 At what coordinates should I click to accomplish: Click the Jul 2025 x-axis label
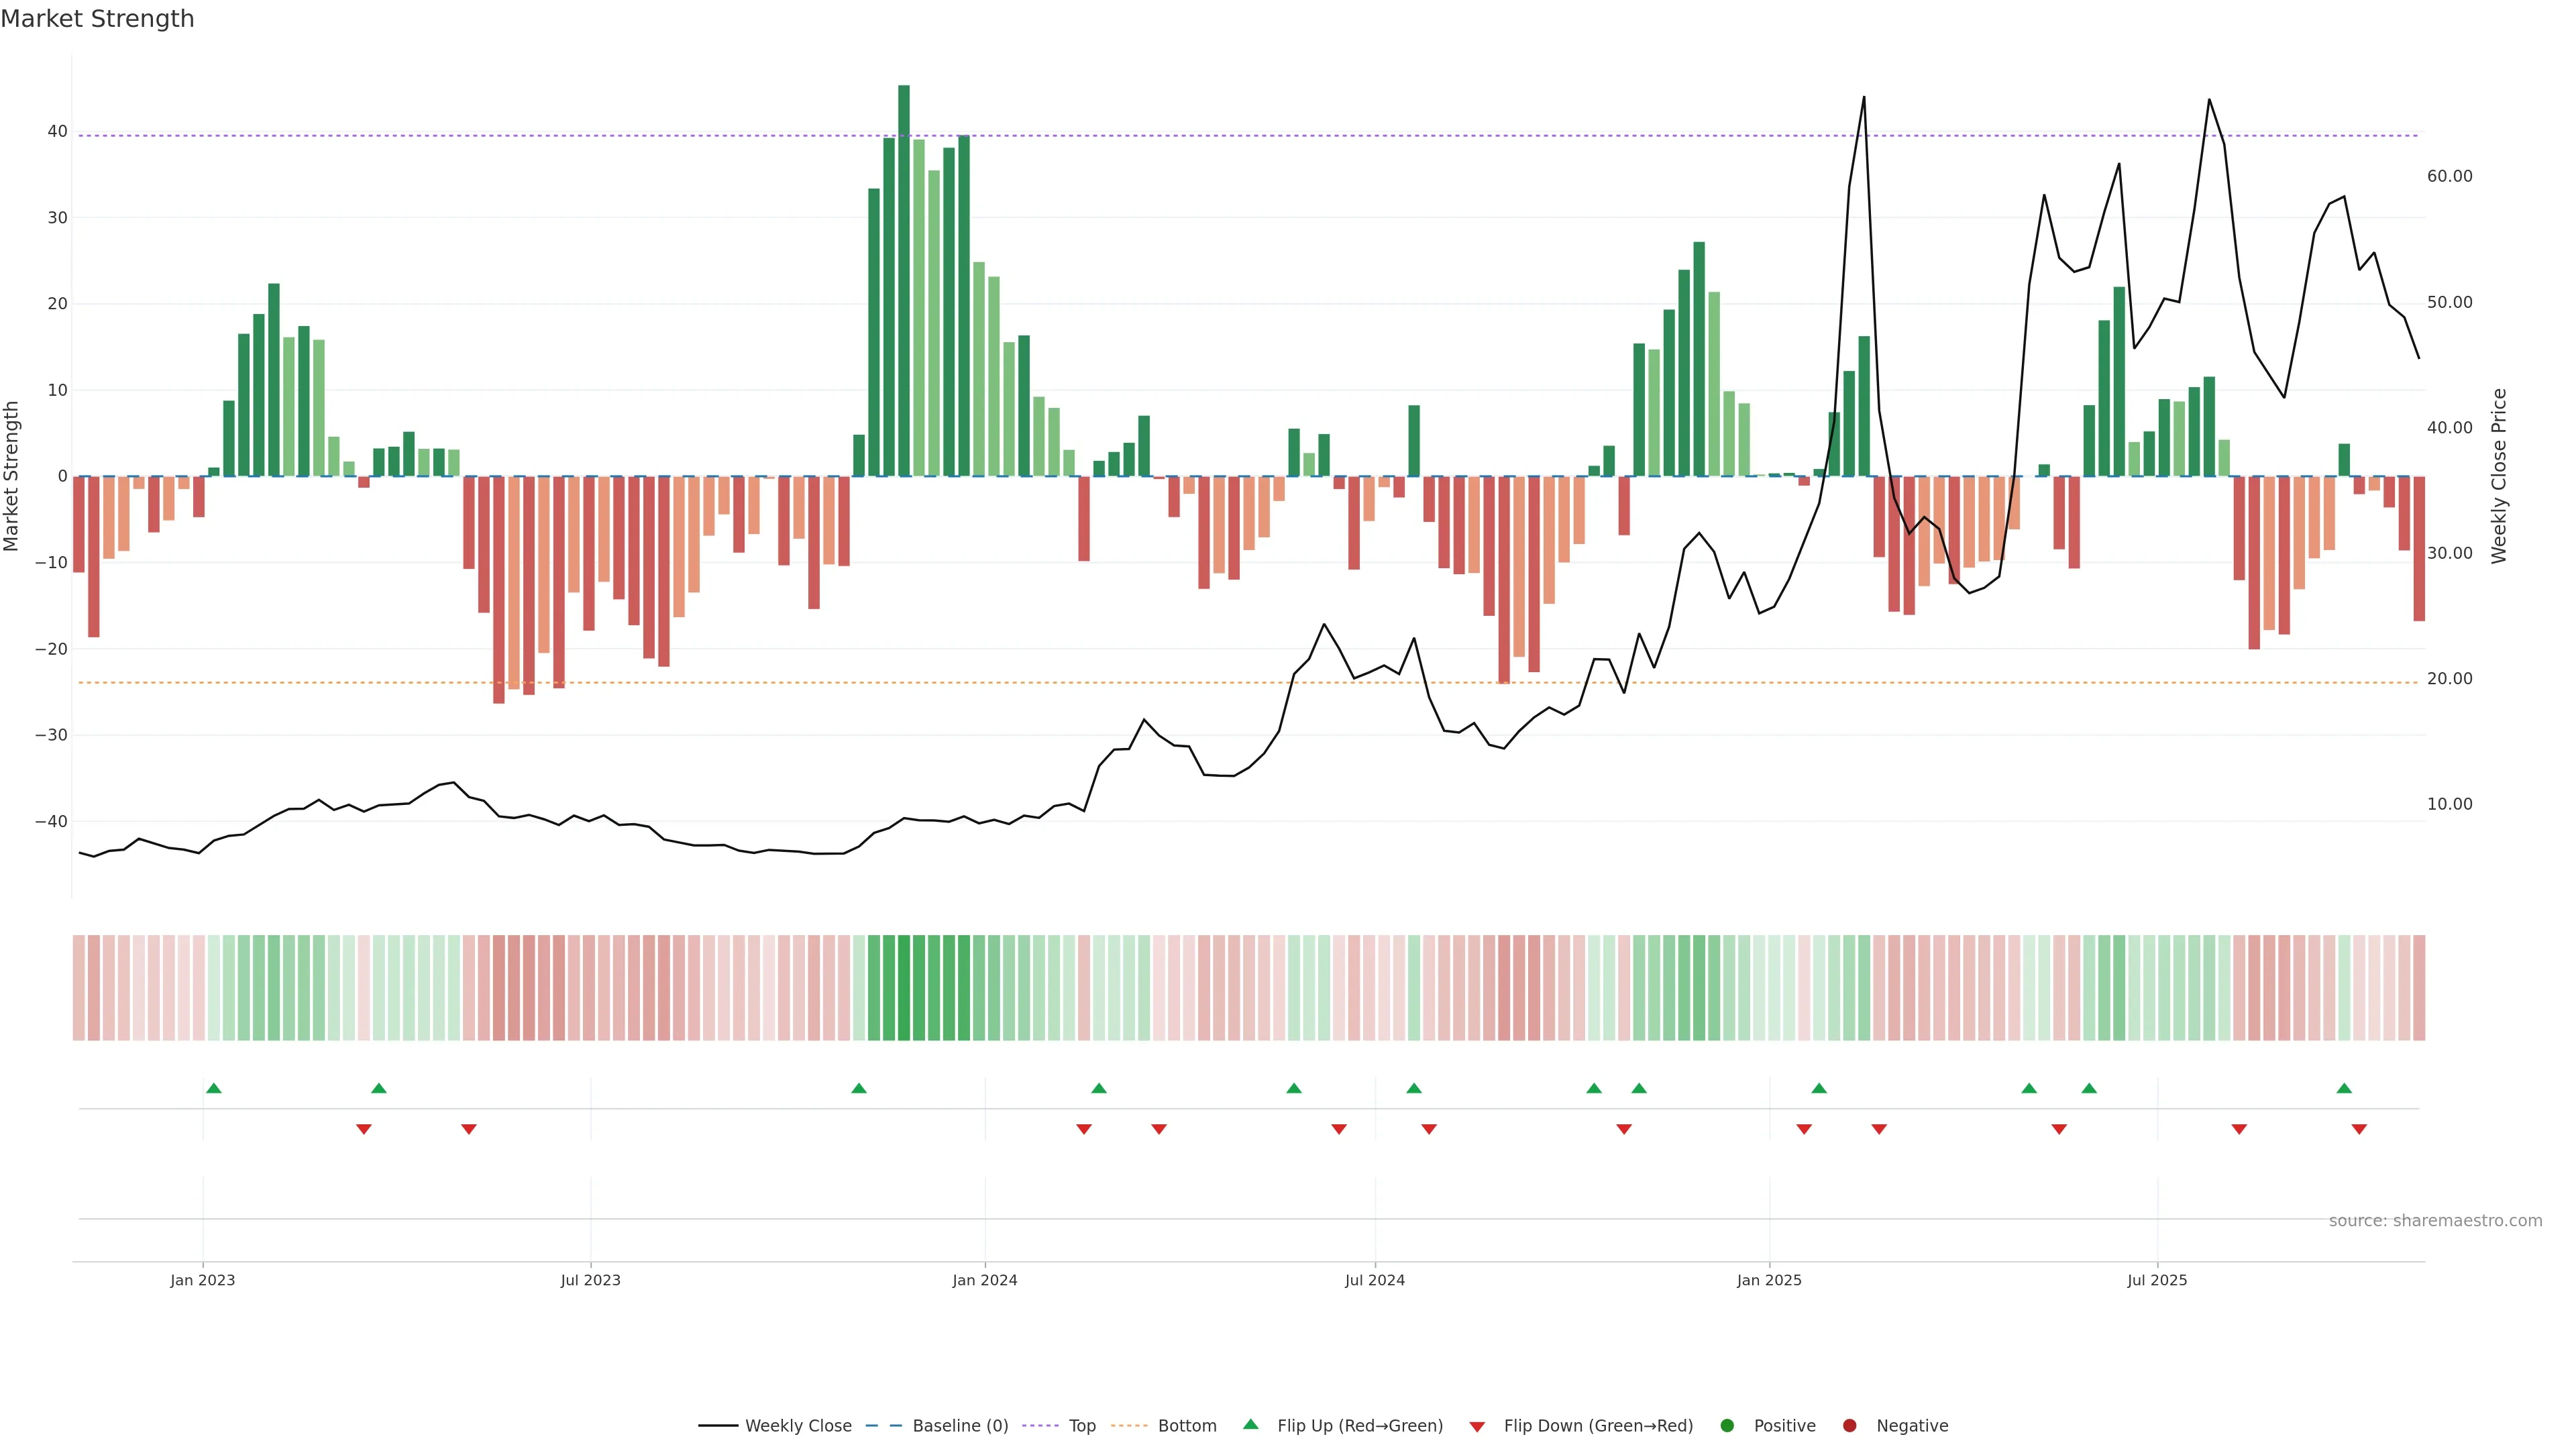[2157, 1280]
